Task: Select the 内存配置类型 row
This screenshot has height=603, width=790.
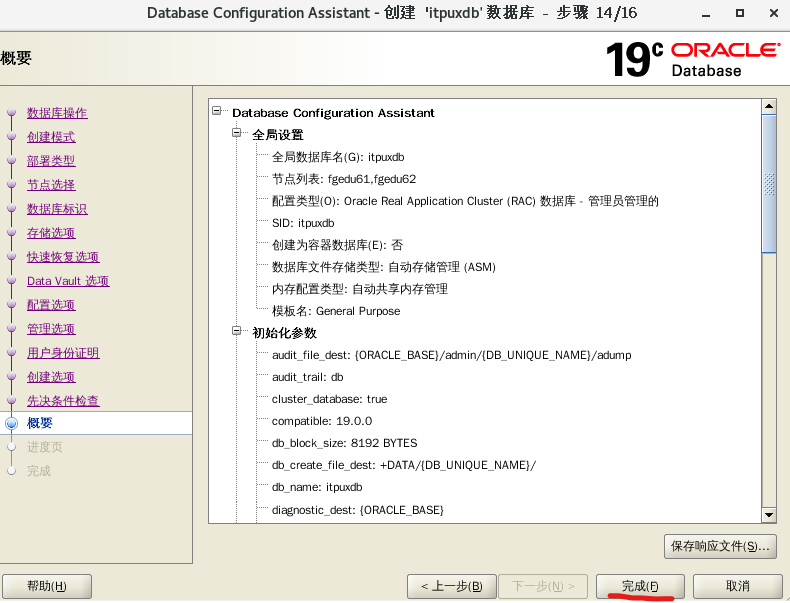Action: pos(360,289)
